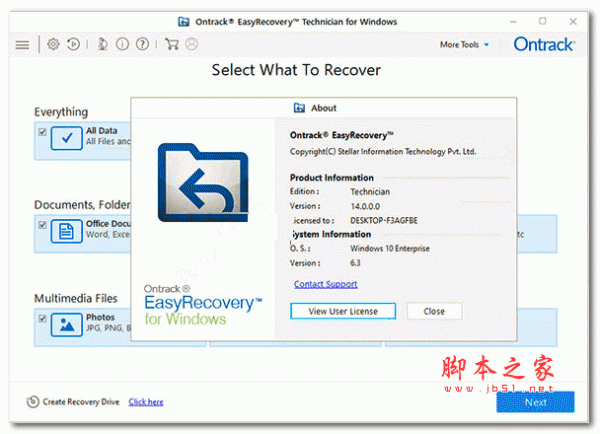Image resolution: width=600 pixels, height=434 pixels.
Task: Click the 'Product Information' heading
Action: [x=331, y=178]
